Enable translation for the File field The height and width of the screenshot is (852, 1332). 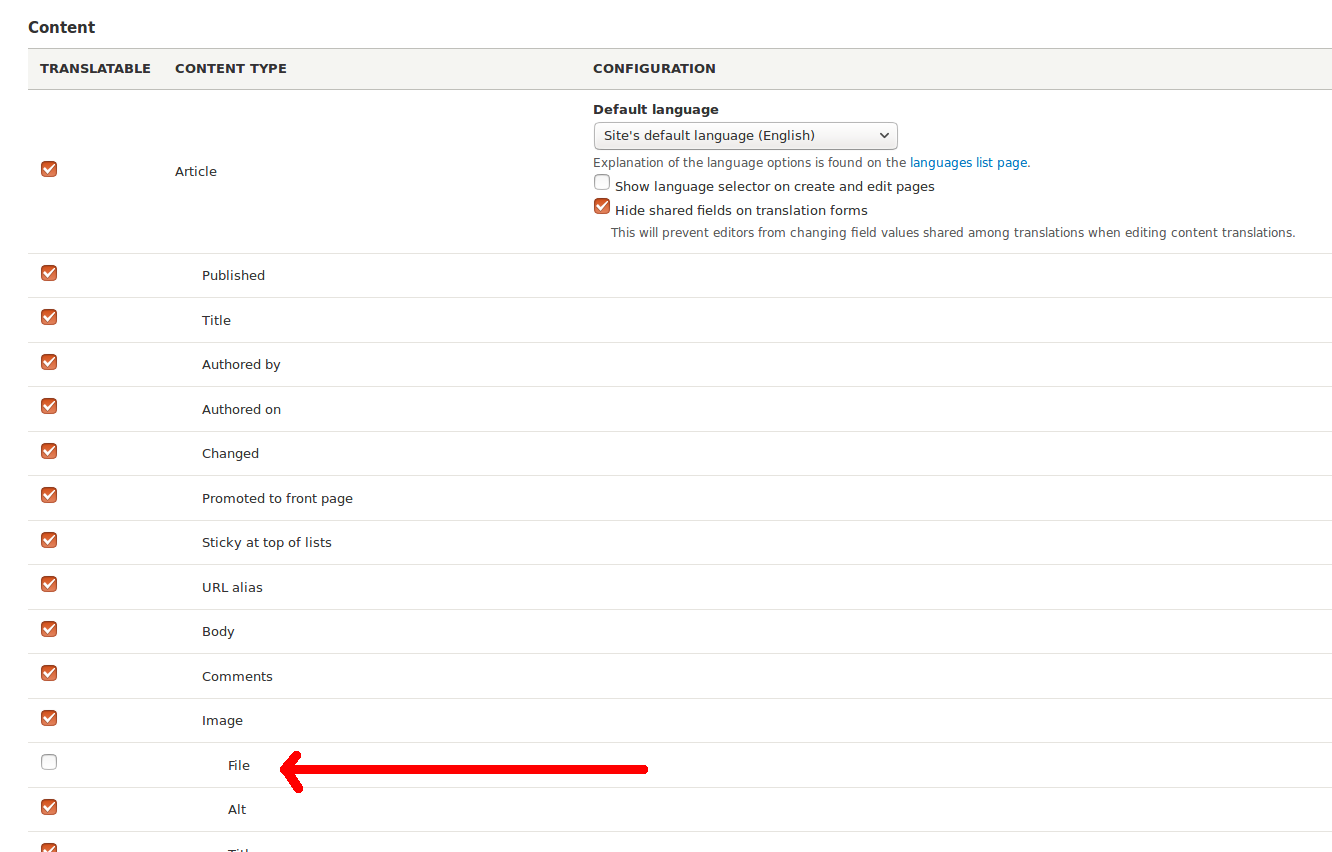(x=48, y=761)
